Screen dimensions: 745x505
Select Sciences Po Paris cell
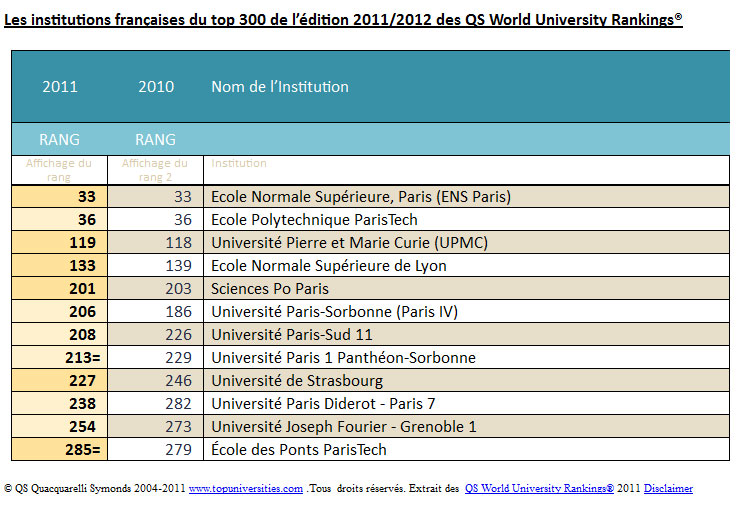tap(466, 288)
